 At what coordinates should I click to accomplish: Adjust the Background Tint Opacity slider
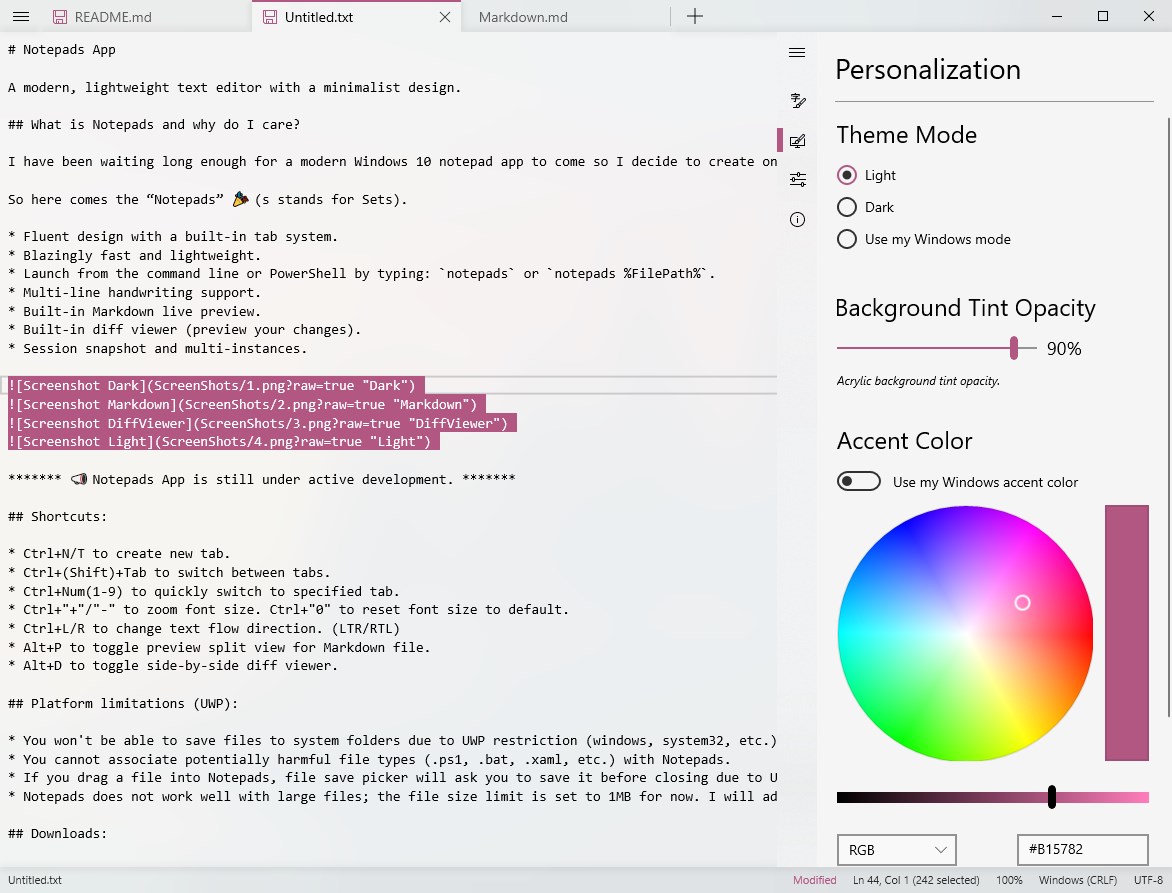click(x=1014, y=348)
